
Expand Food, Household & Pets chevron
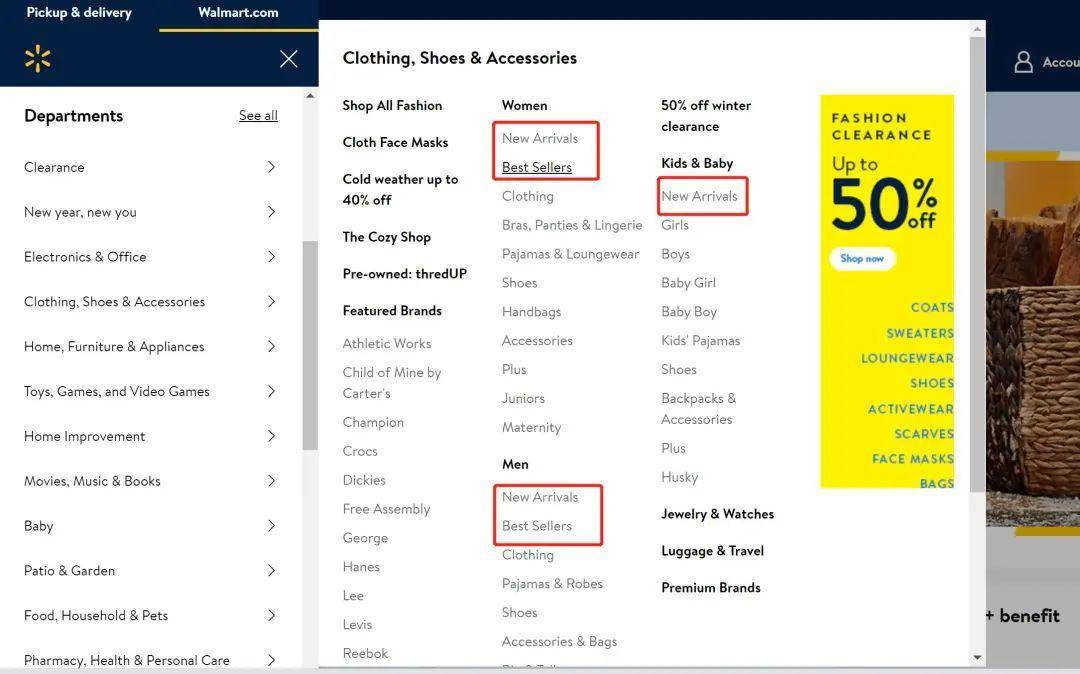click(271, 615)
